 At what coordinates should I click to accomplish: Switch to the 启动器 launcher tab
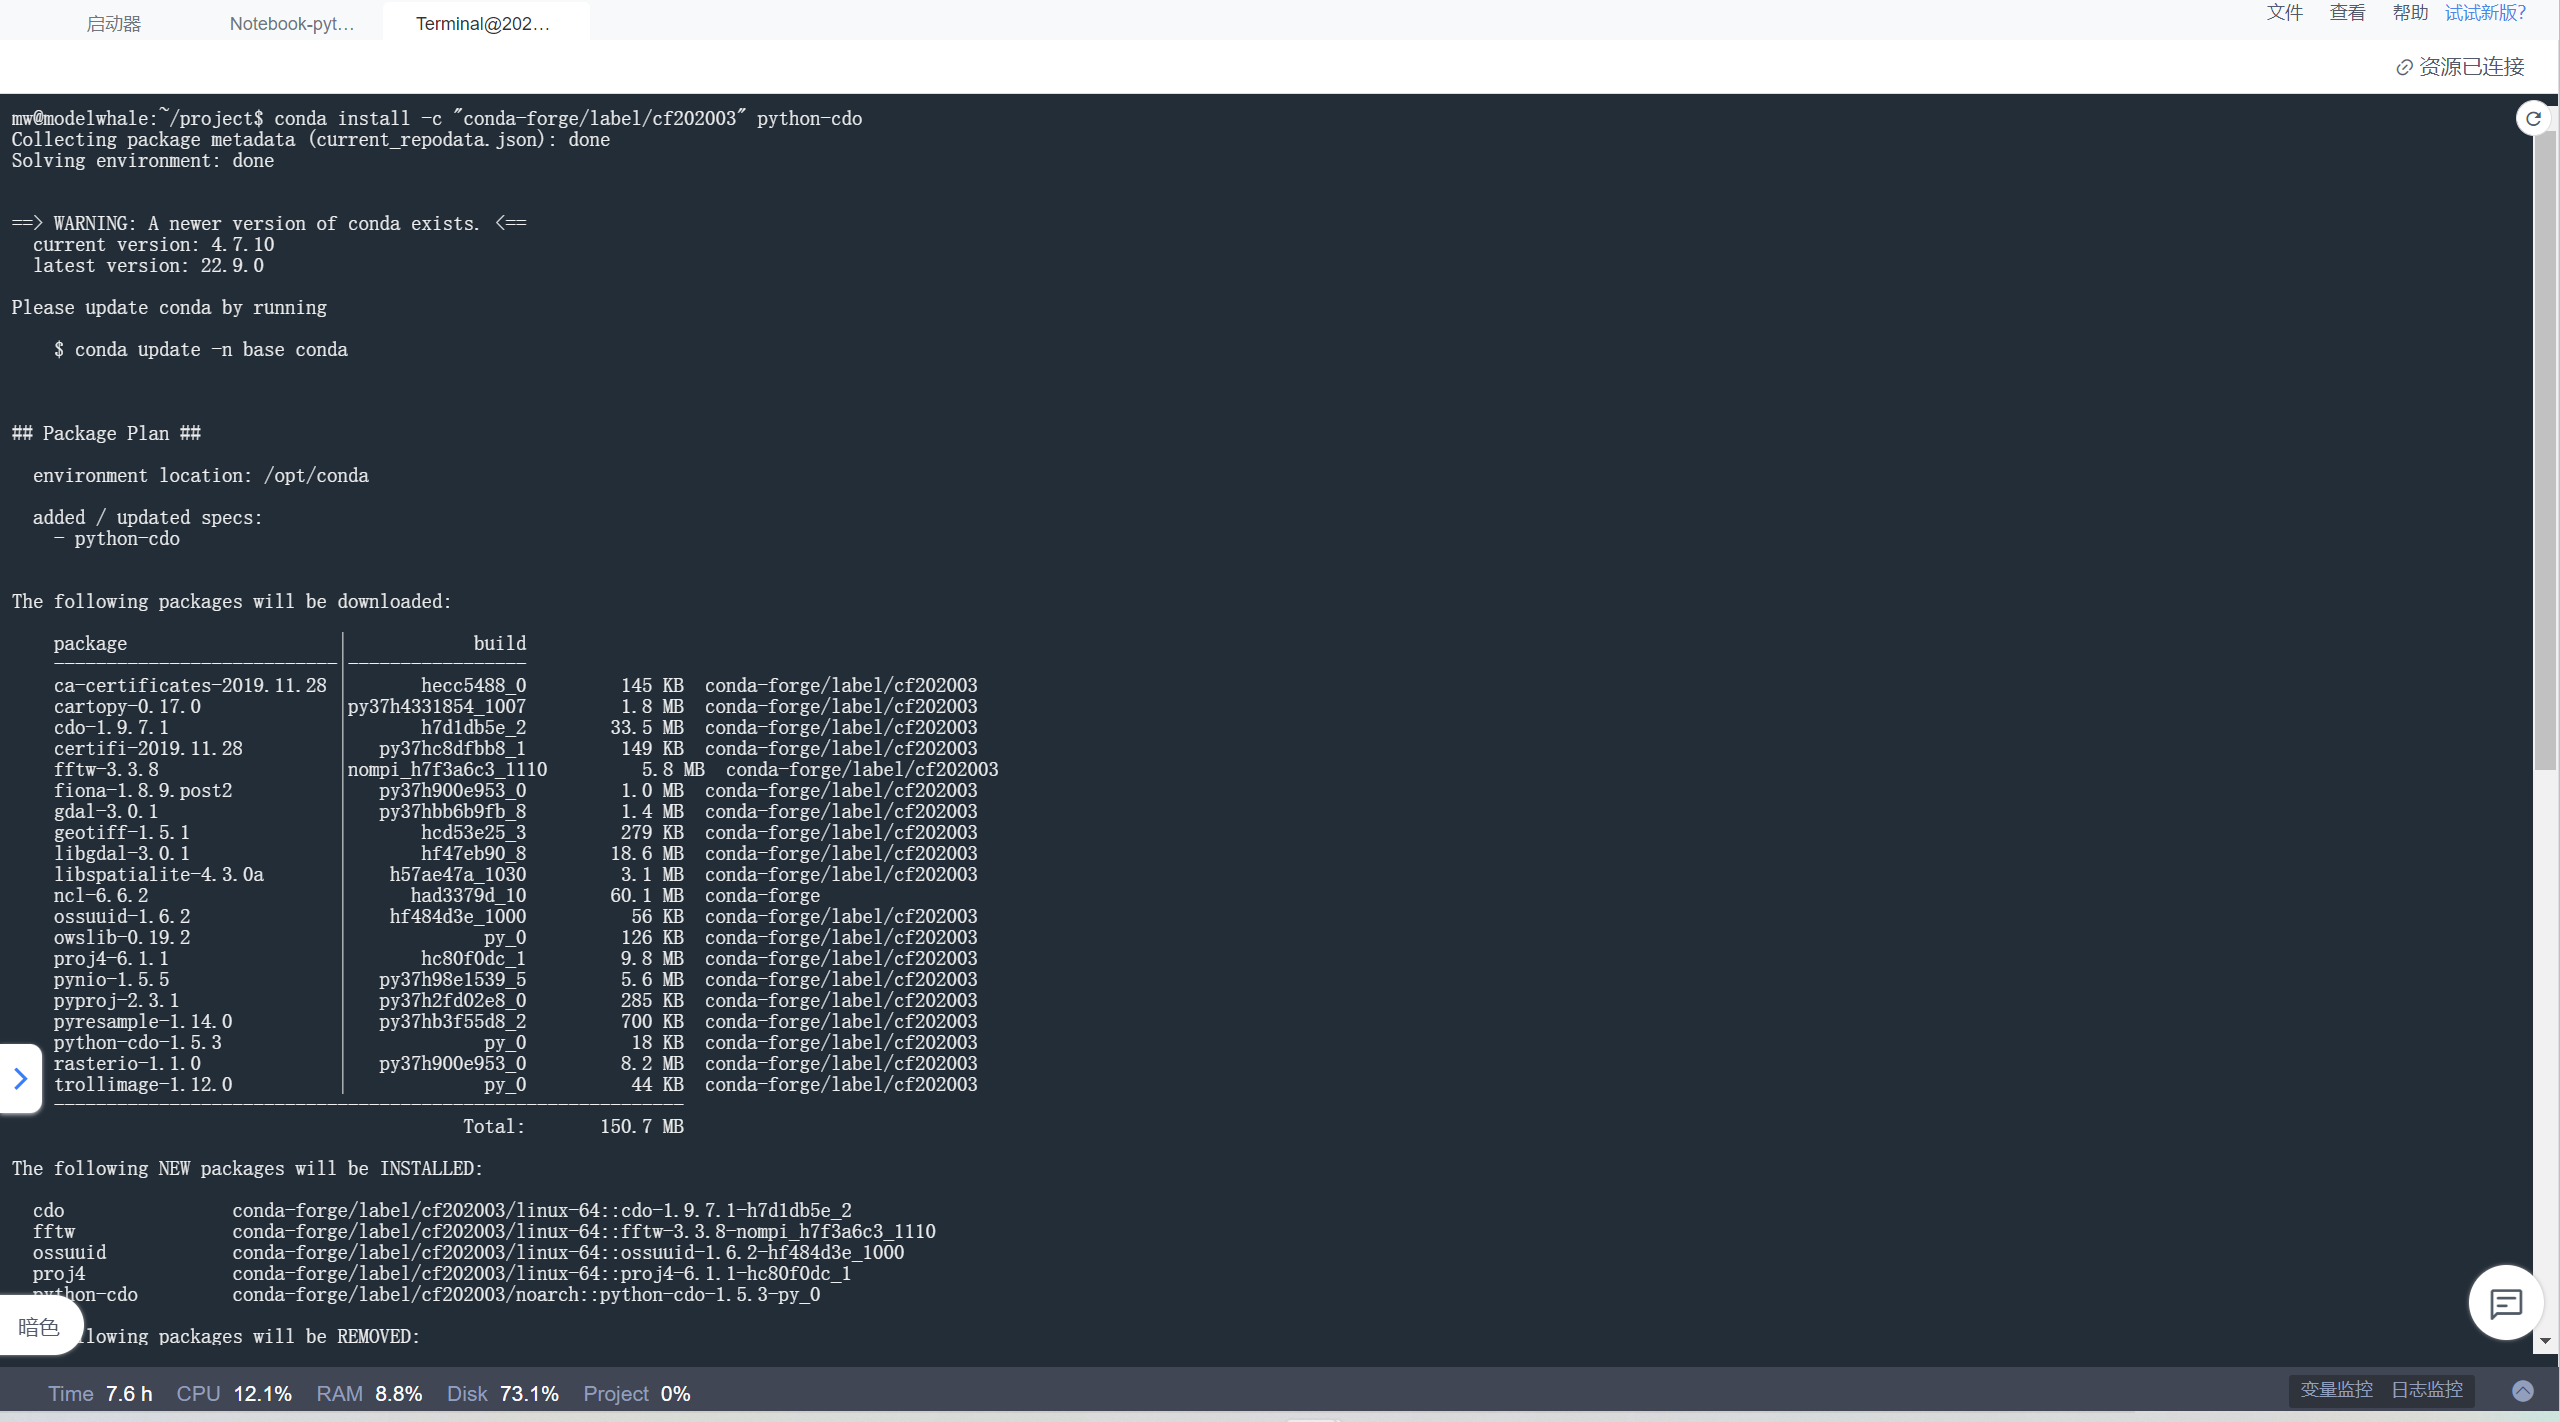(113, 23)
